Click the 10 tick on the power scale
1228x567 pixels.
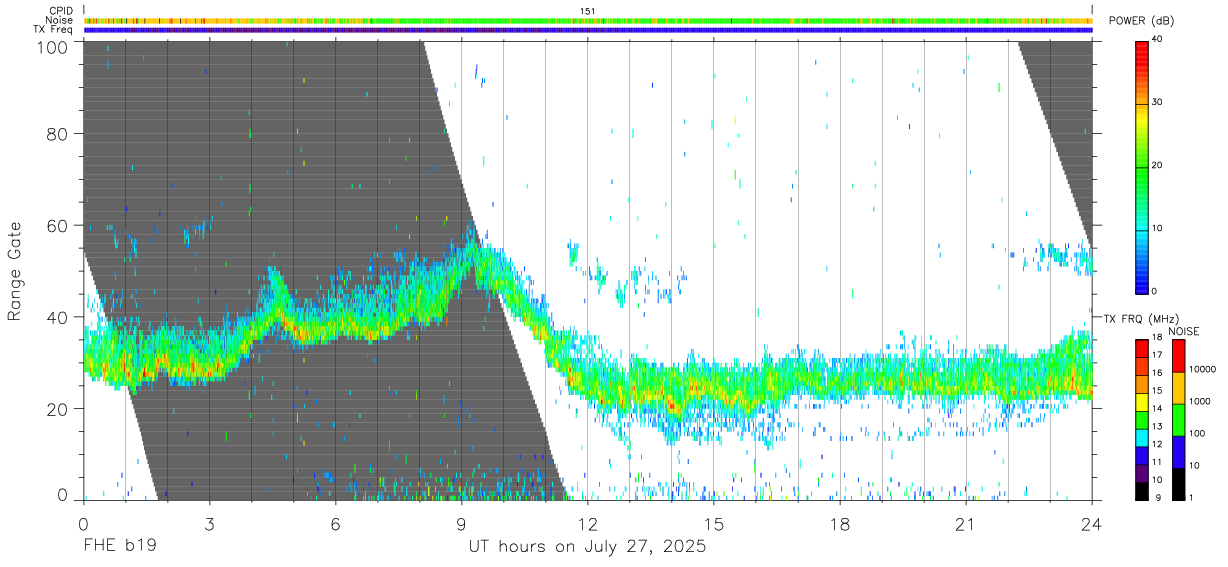tap(1158, 229)
